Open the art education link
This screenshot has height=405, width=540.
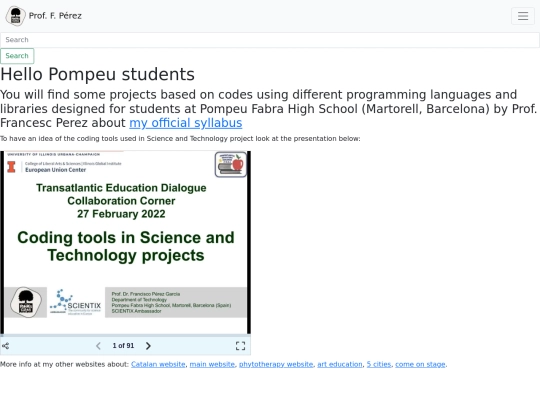(x=340, y=364)
